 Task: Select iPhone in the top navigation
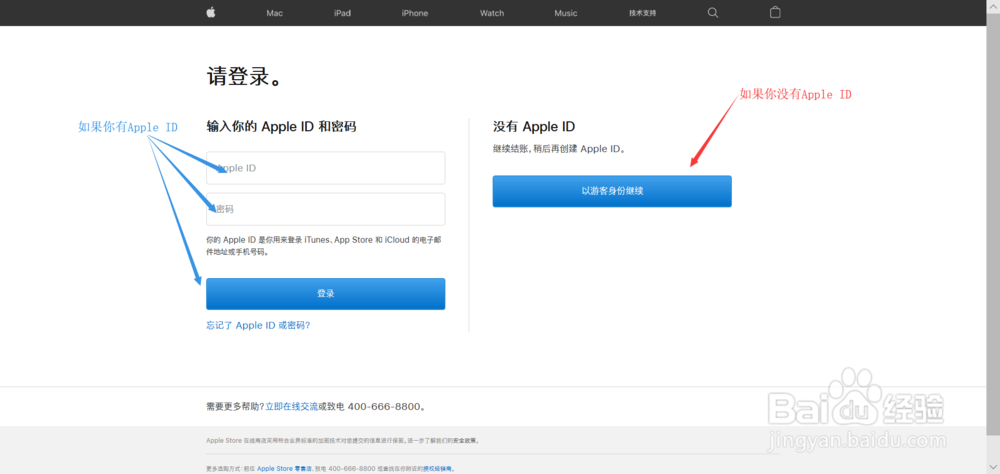tap(415, 13)
